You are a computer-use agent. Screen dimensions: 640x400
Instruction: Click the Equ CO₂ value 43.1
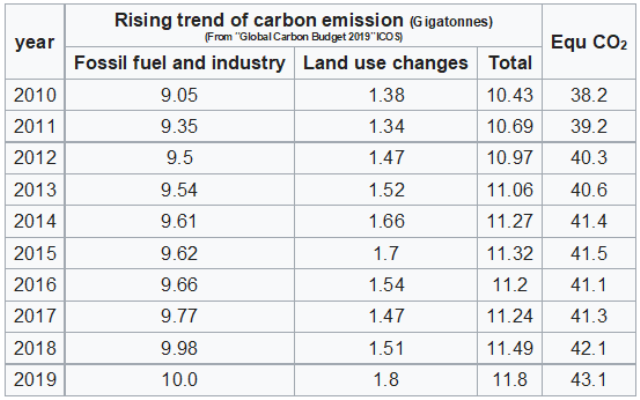coord(589,380)
